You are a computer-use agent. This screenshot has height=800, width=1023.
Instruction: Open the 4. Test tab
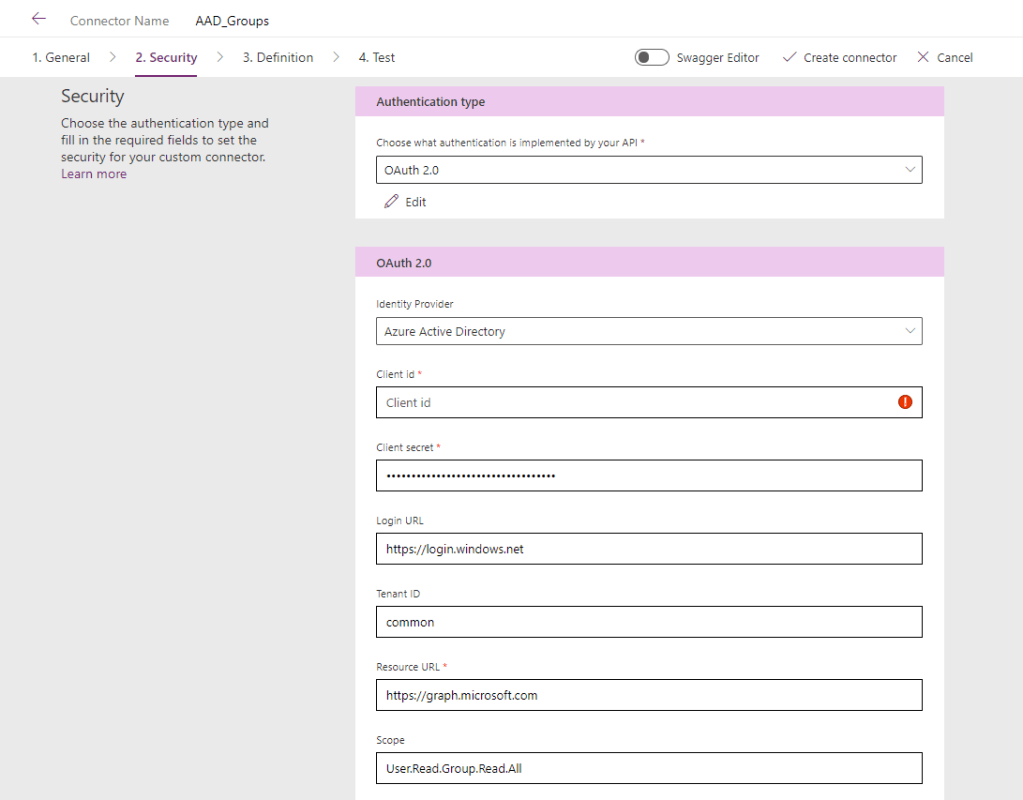[377, 57]
